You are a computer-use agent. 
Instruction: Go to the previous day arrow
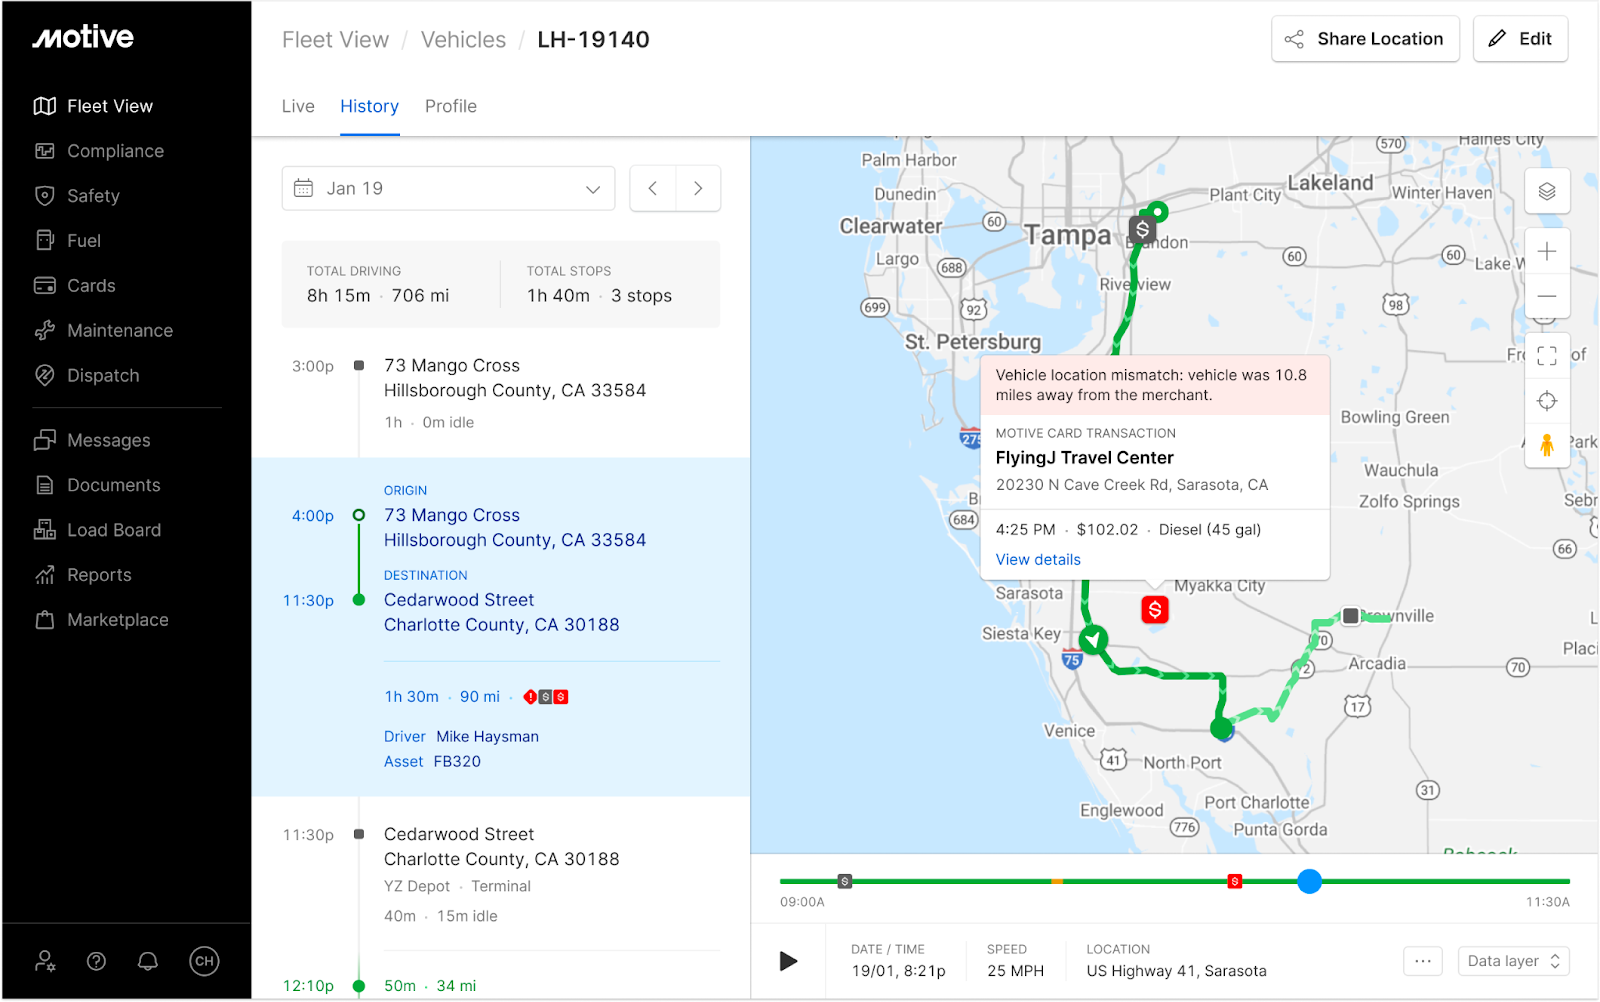653,188
